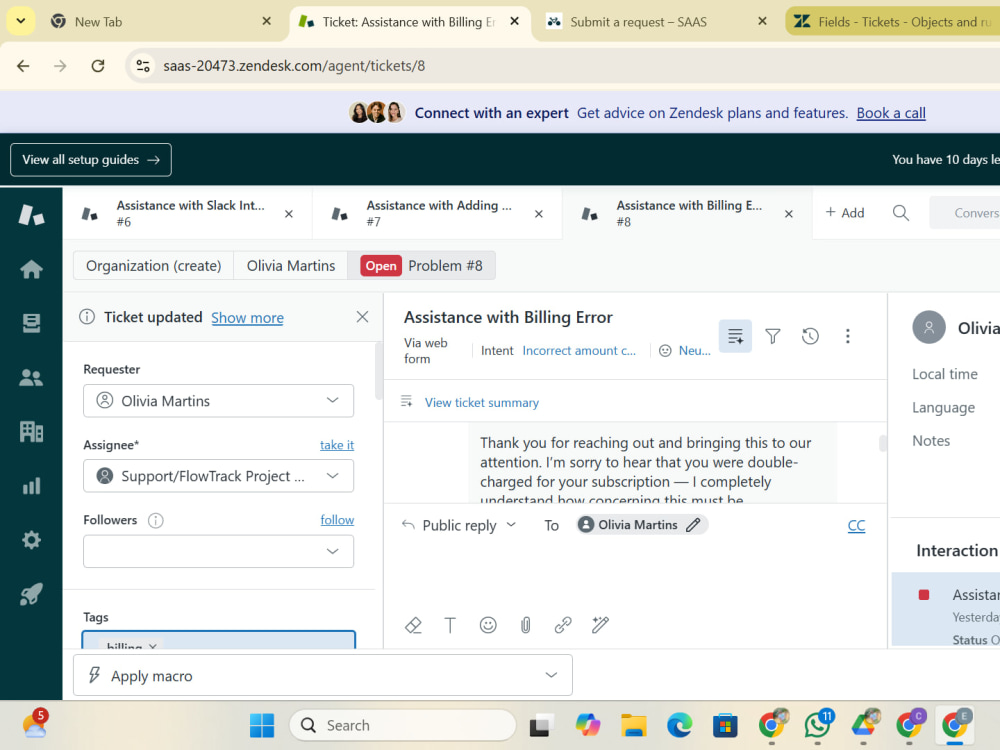Open the rocket Get Started icon
The height and width of the screenshot is (750, 1000).
pos(31,594)
